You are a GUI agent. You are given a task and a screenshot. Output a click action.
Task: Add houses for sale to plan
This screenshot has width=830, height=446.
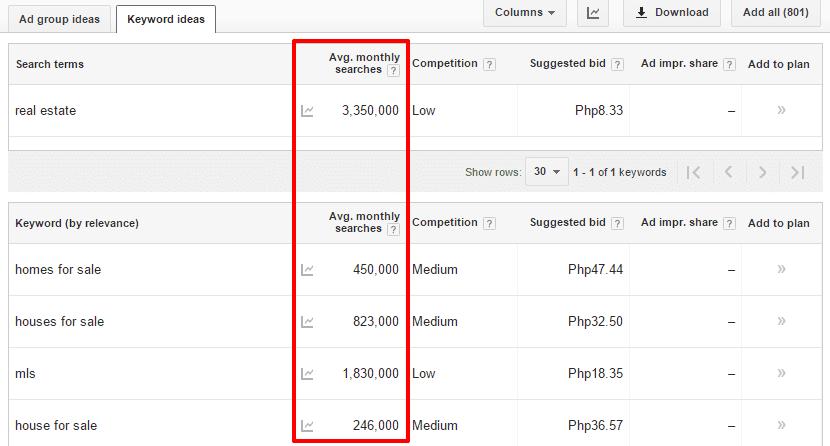[x=781, y=321]
